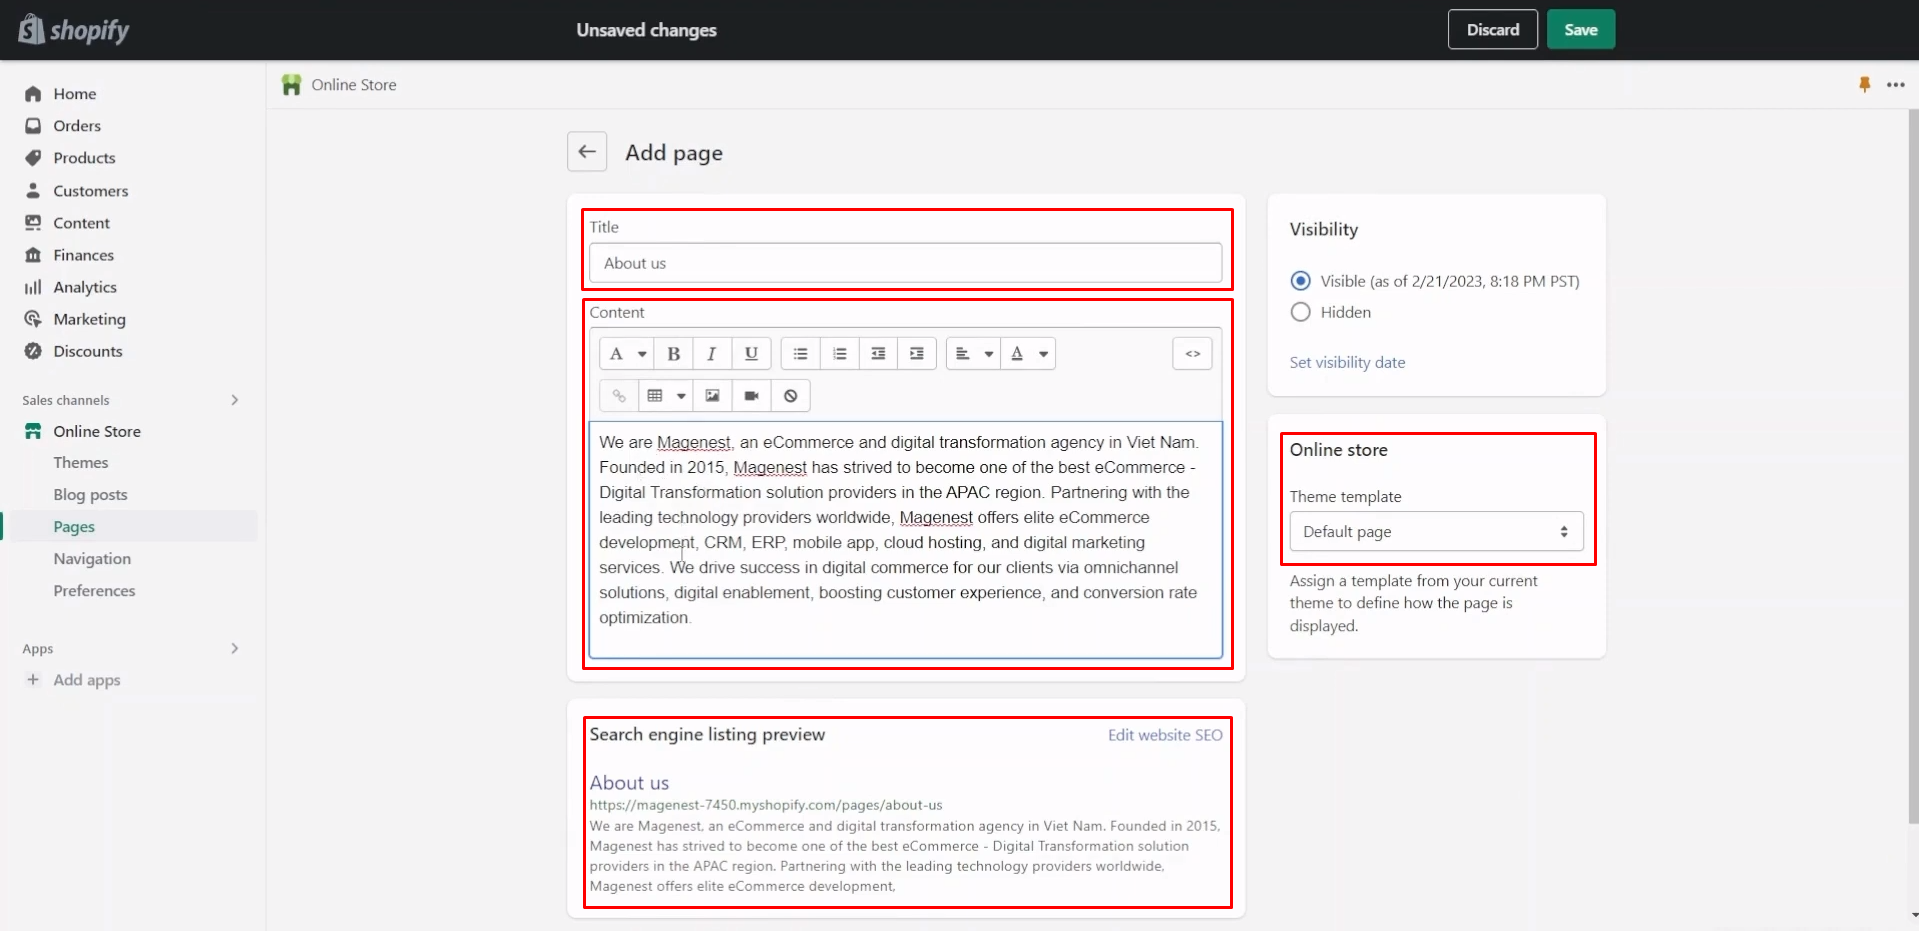Viewport: 1919px width, 931px height.
Task: Toggle italic formatting in editor
Action: [x=711, y=353]
